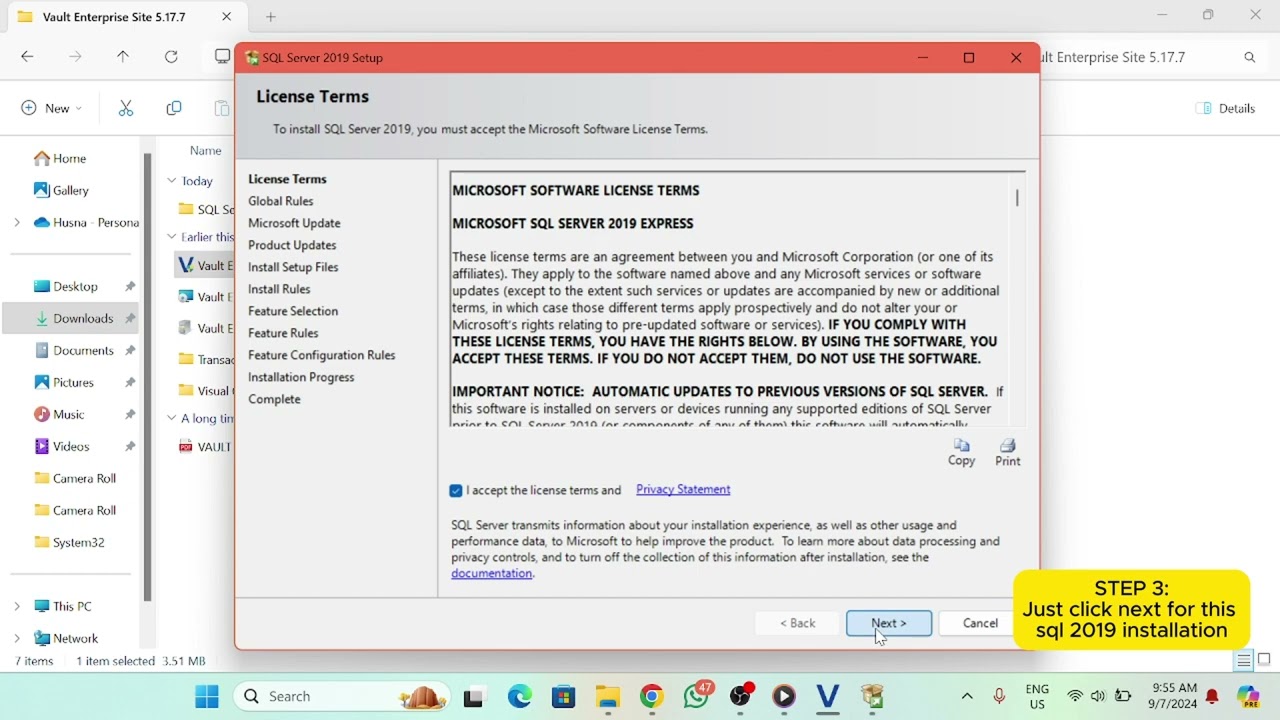
Task: Print the license terms via the Print icon
Action: 1008,452
